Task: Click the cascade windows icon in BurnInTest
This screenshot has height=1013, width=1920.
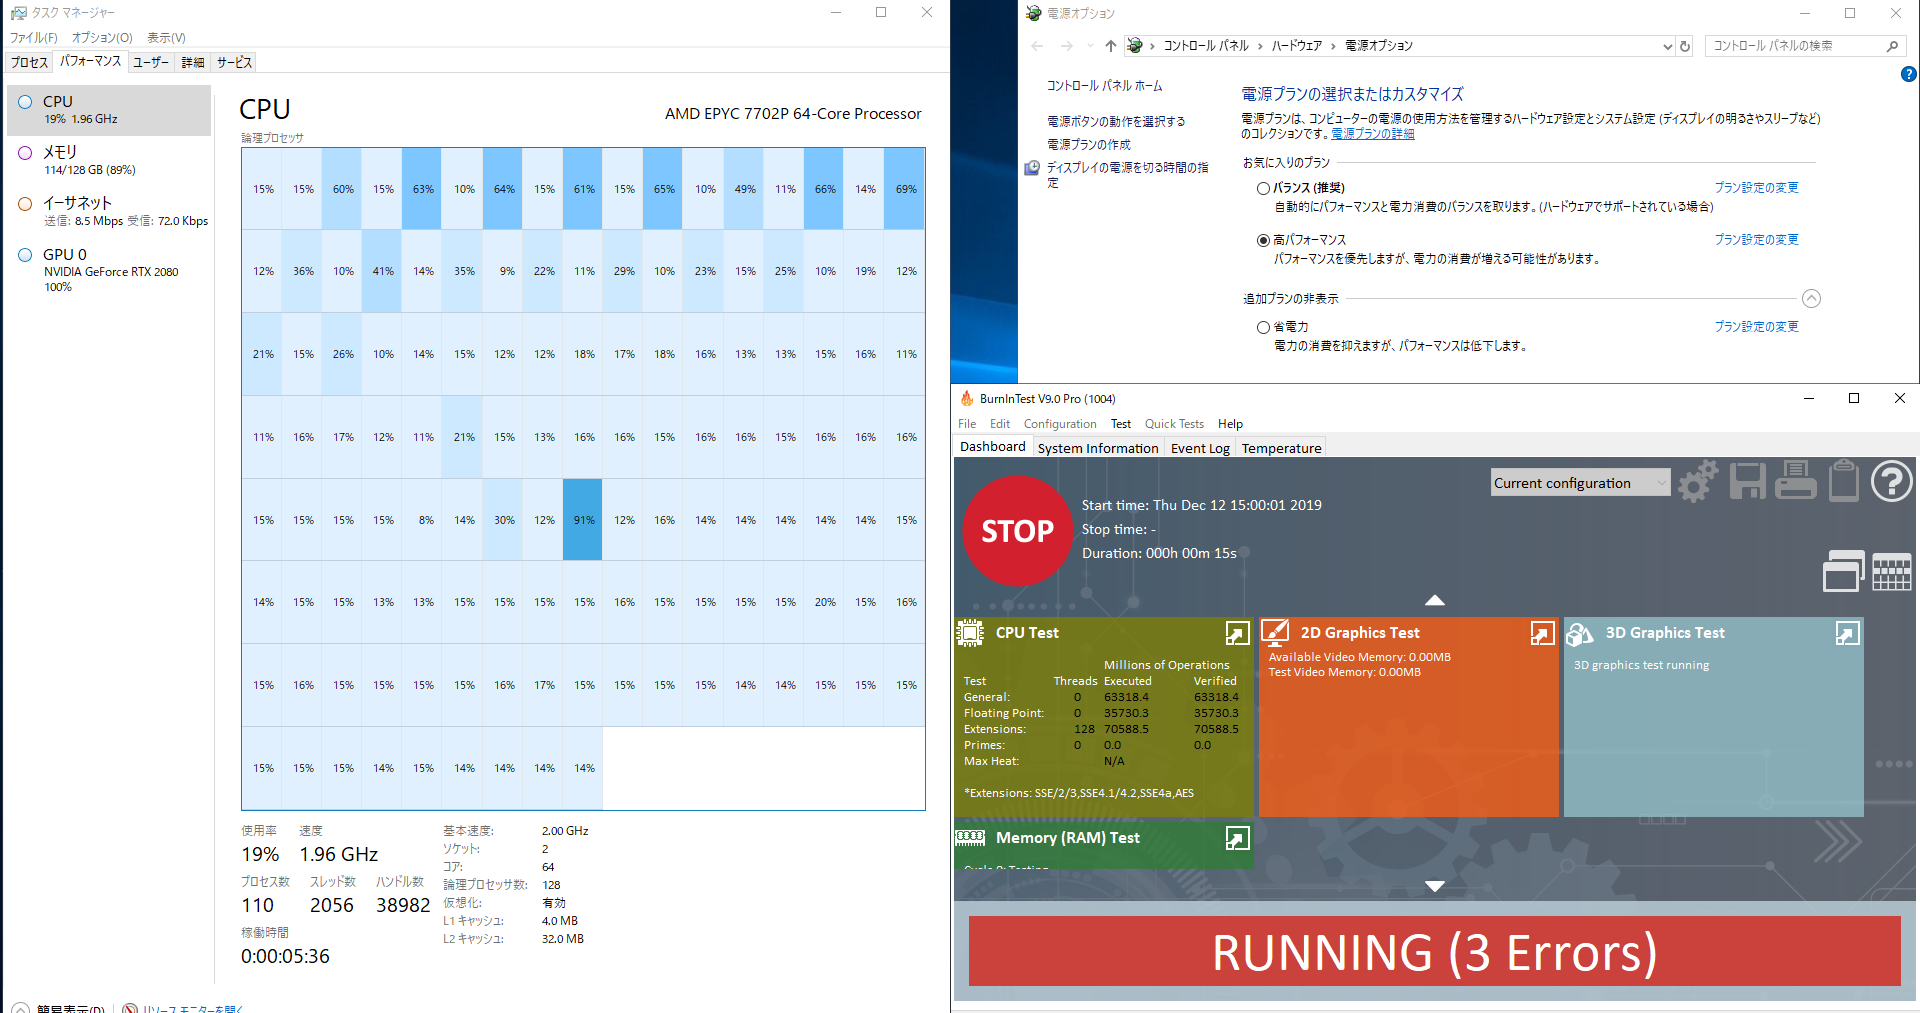Action: coord(1843,571)
